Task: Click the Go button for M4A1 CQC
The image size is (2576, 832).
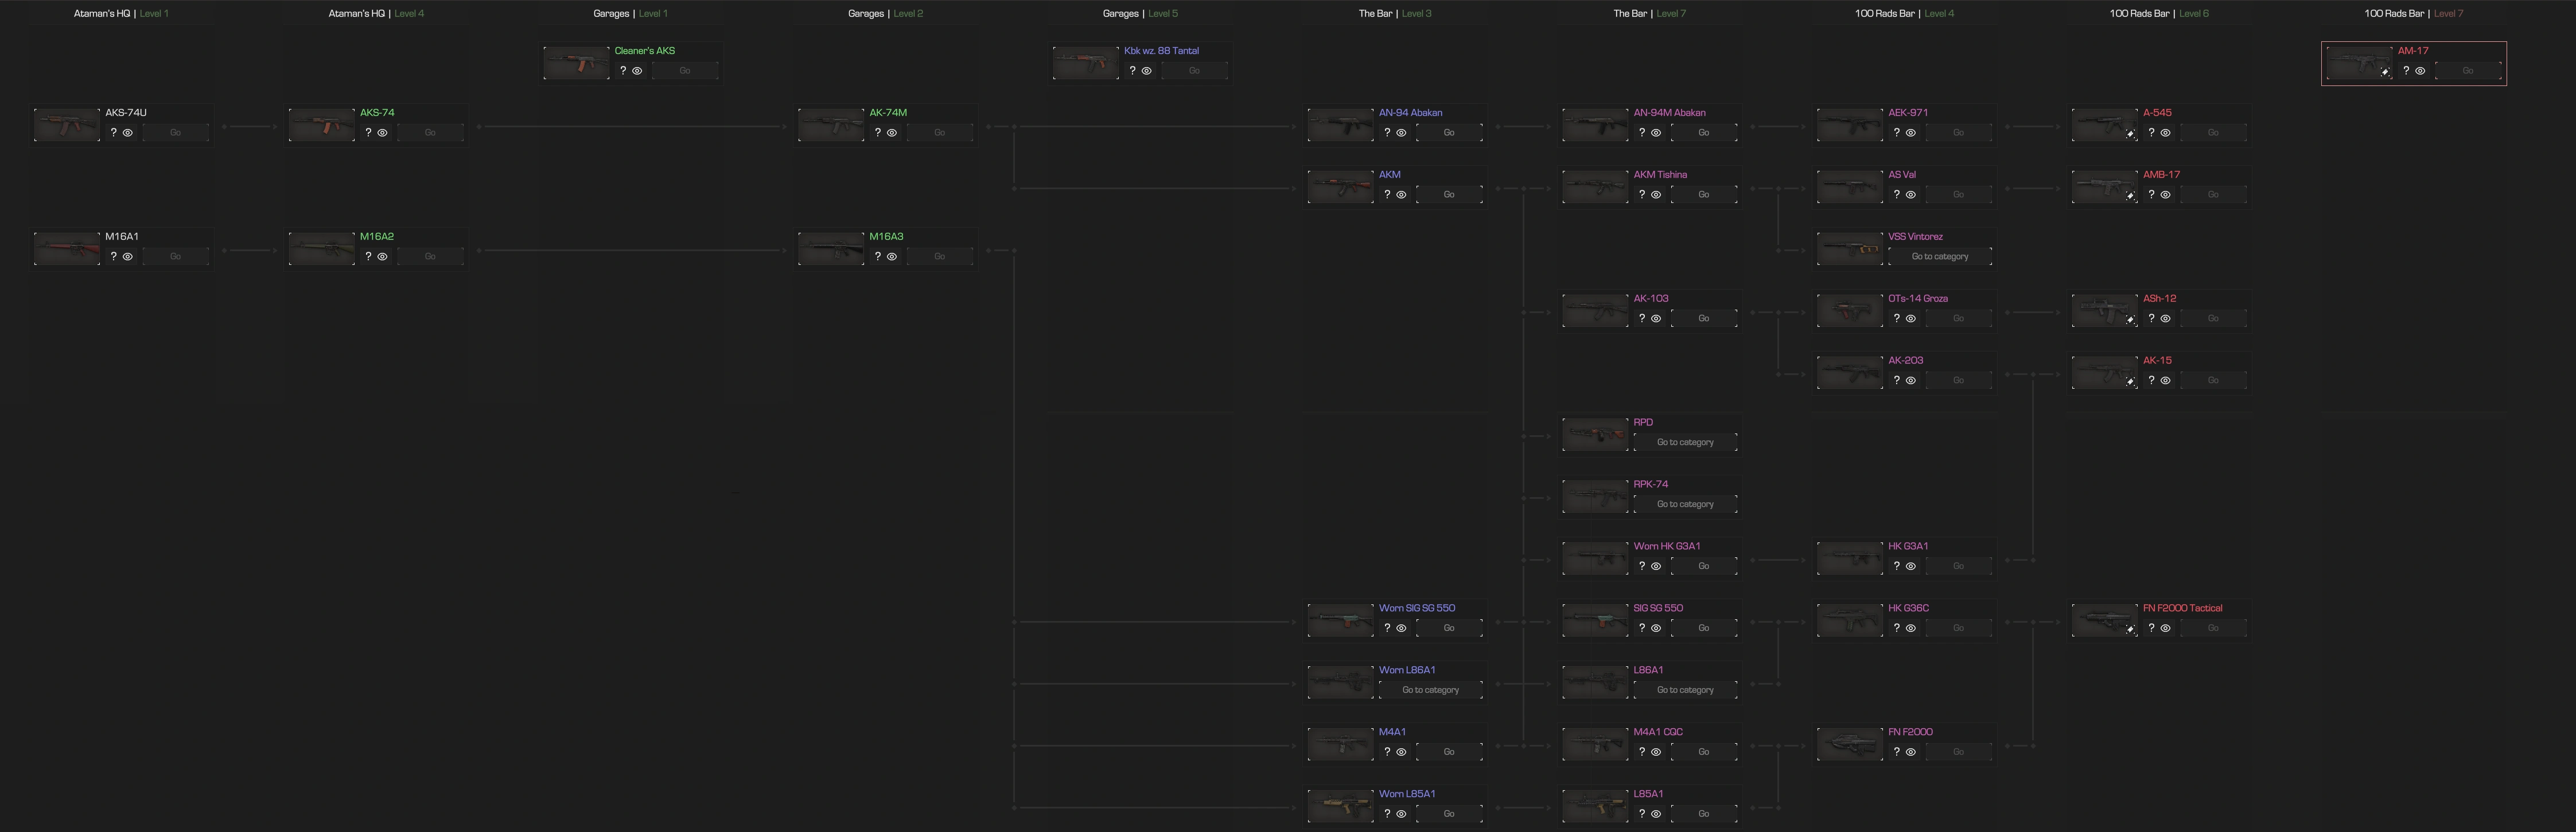Action: coord(1703,752)
